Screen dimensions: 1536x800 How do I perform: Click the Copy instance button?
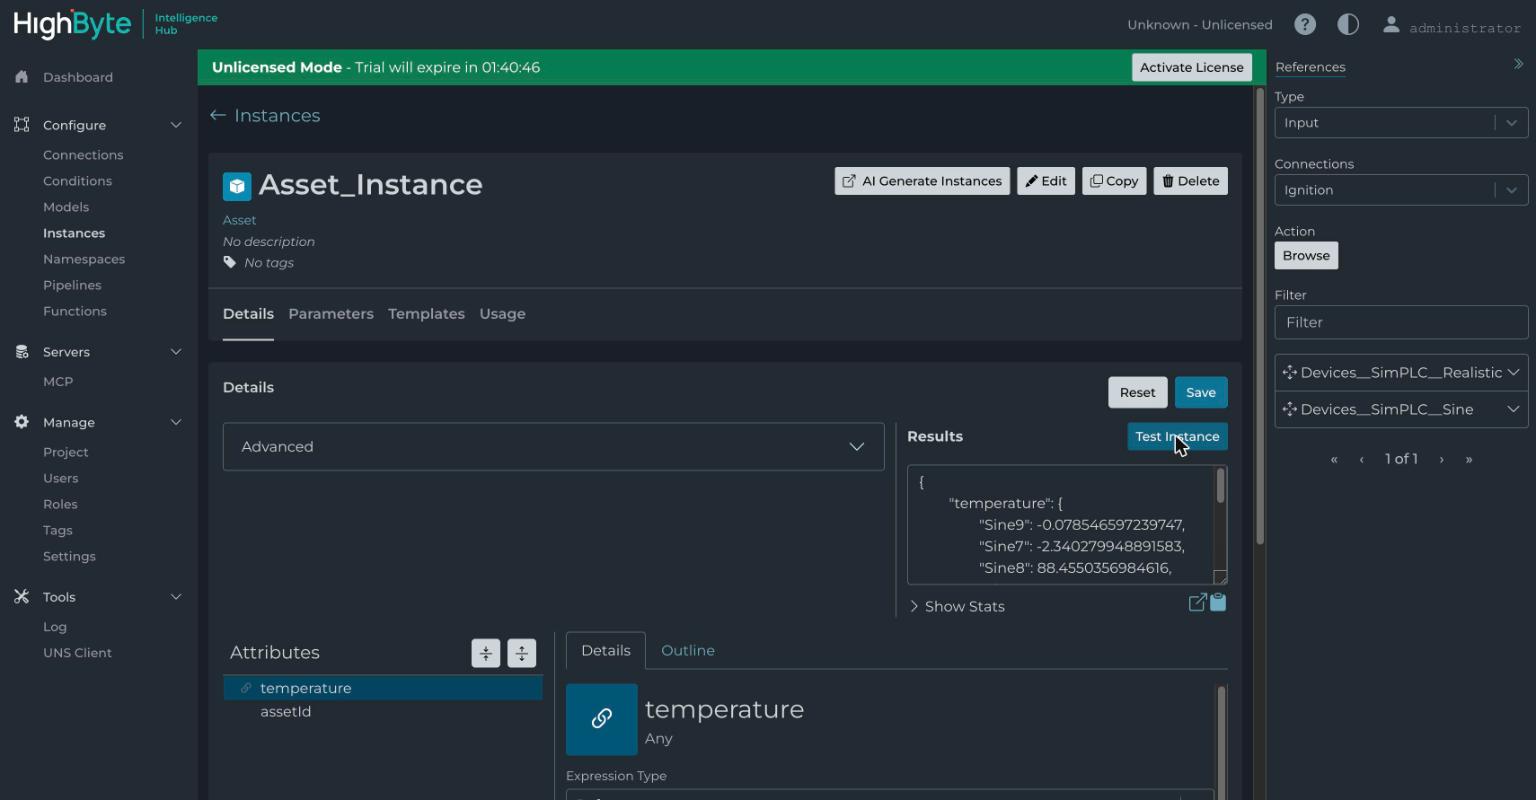(1114, 181)
